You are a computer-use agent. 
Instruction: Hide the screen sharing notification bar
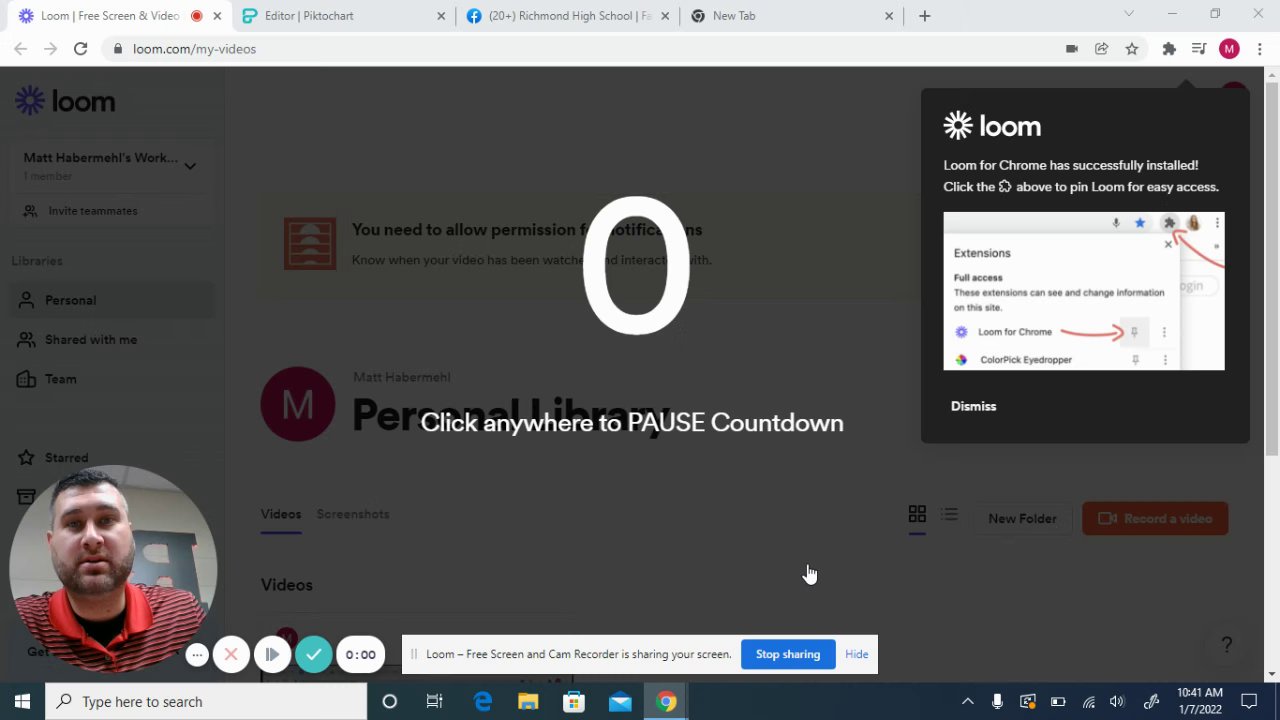857,654
